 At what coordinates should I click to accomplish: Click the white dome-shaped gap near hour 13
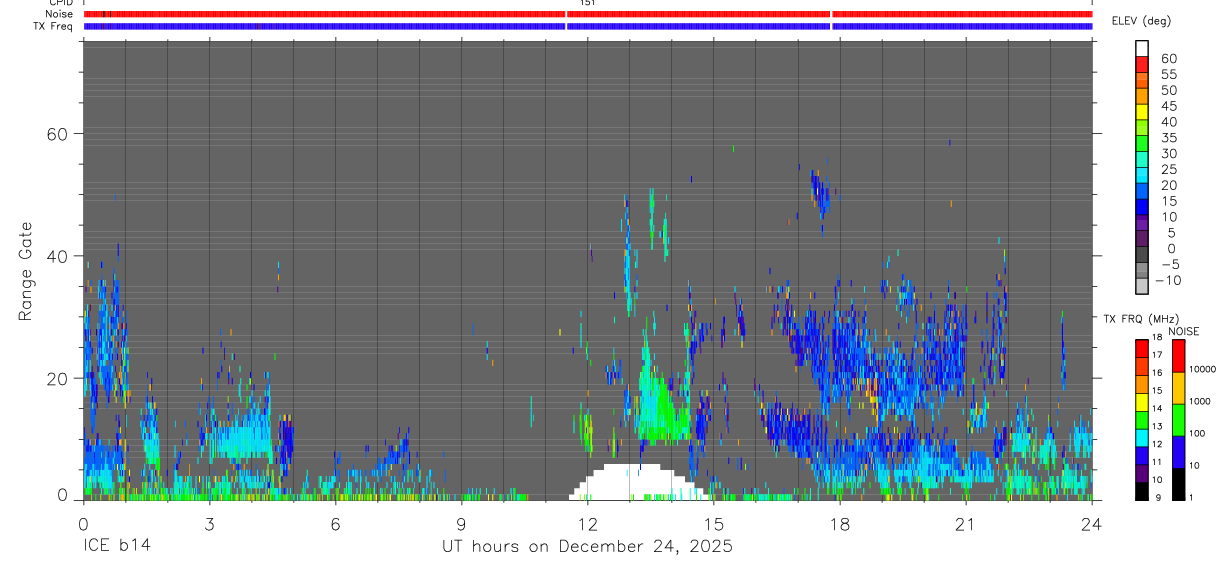coord(640,483)
